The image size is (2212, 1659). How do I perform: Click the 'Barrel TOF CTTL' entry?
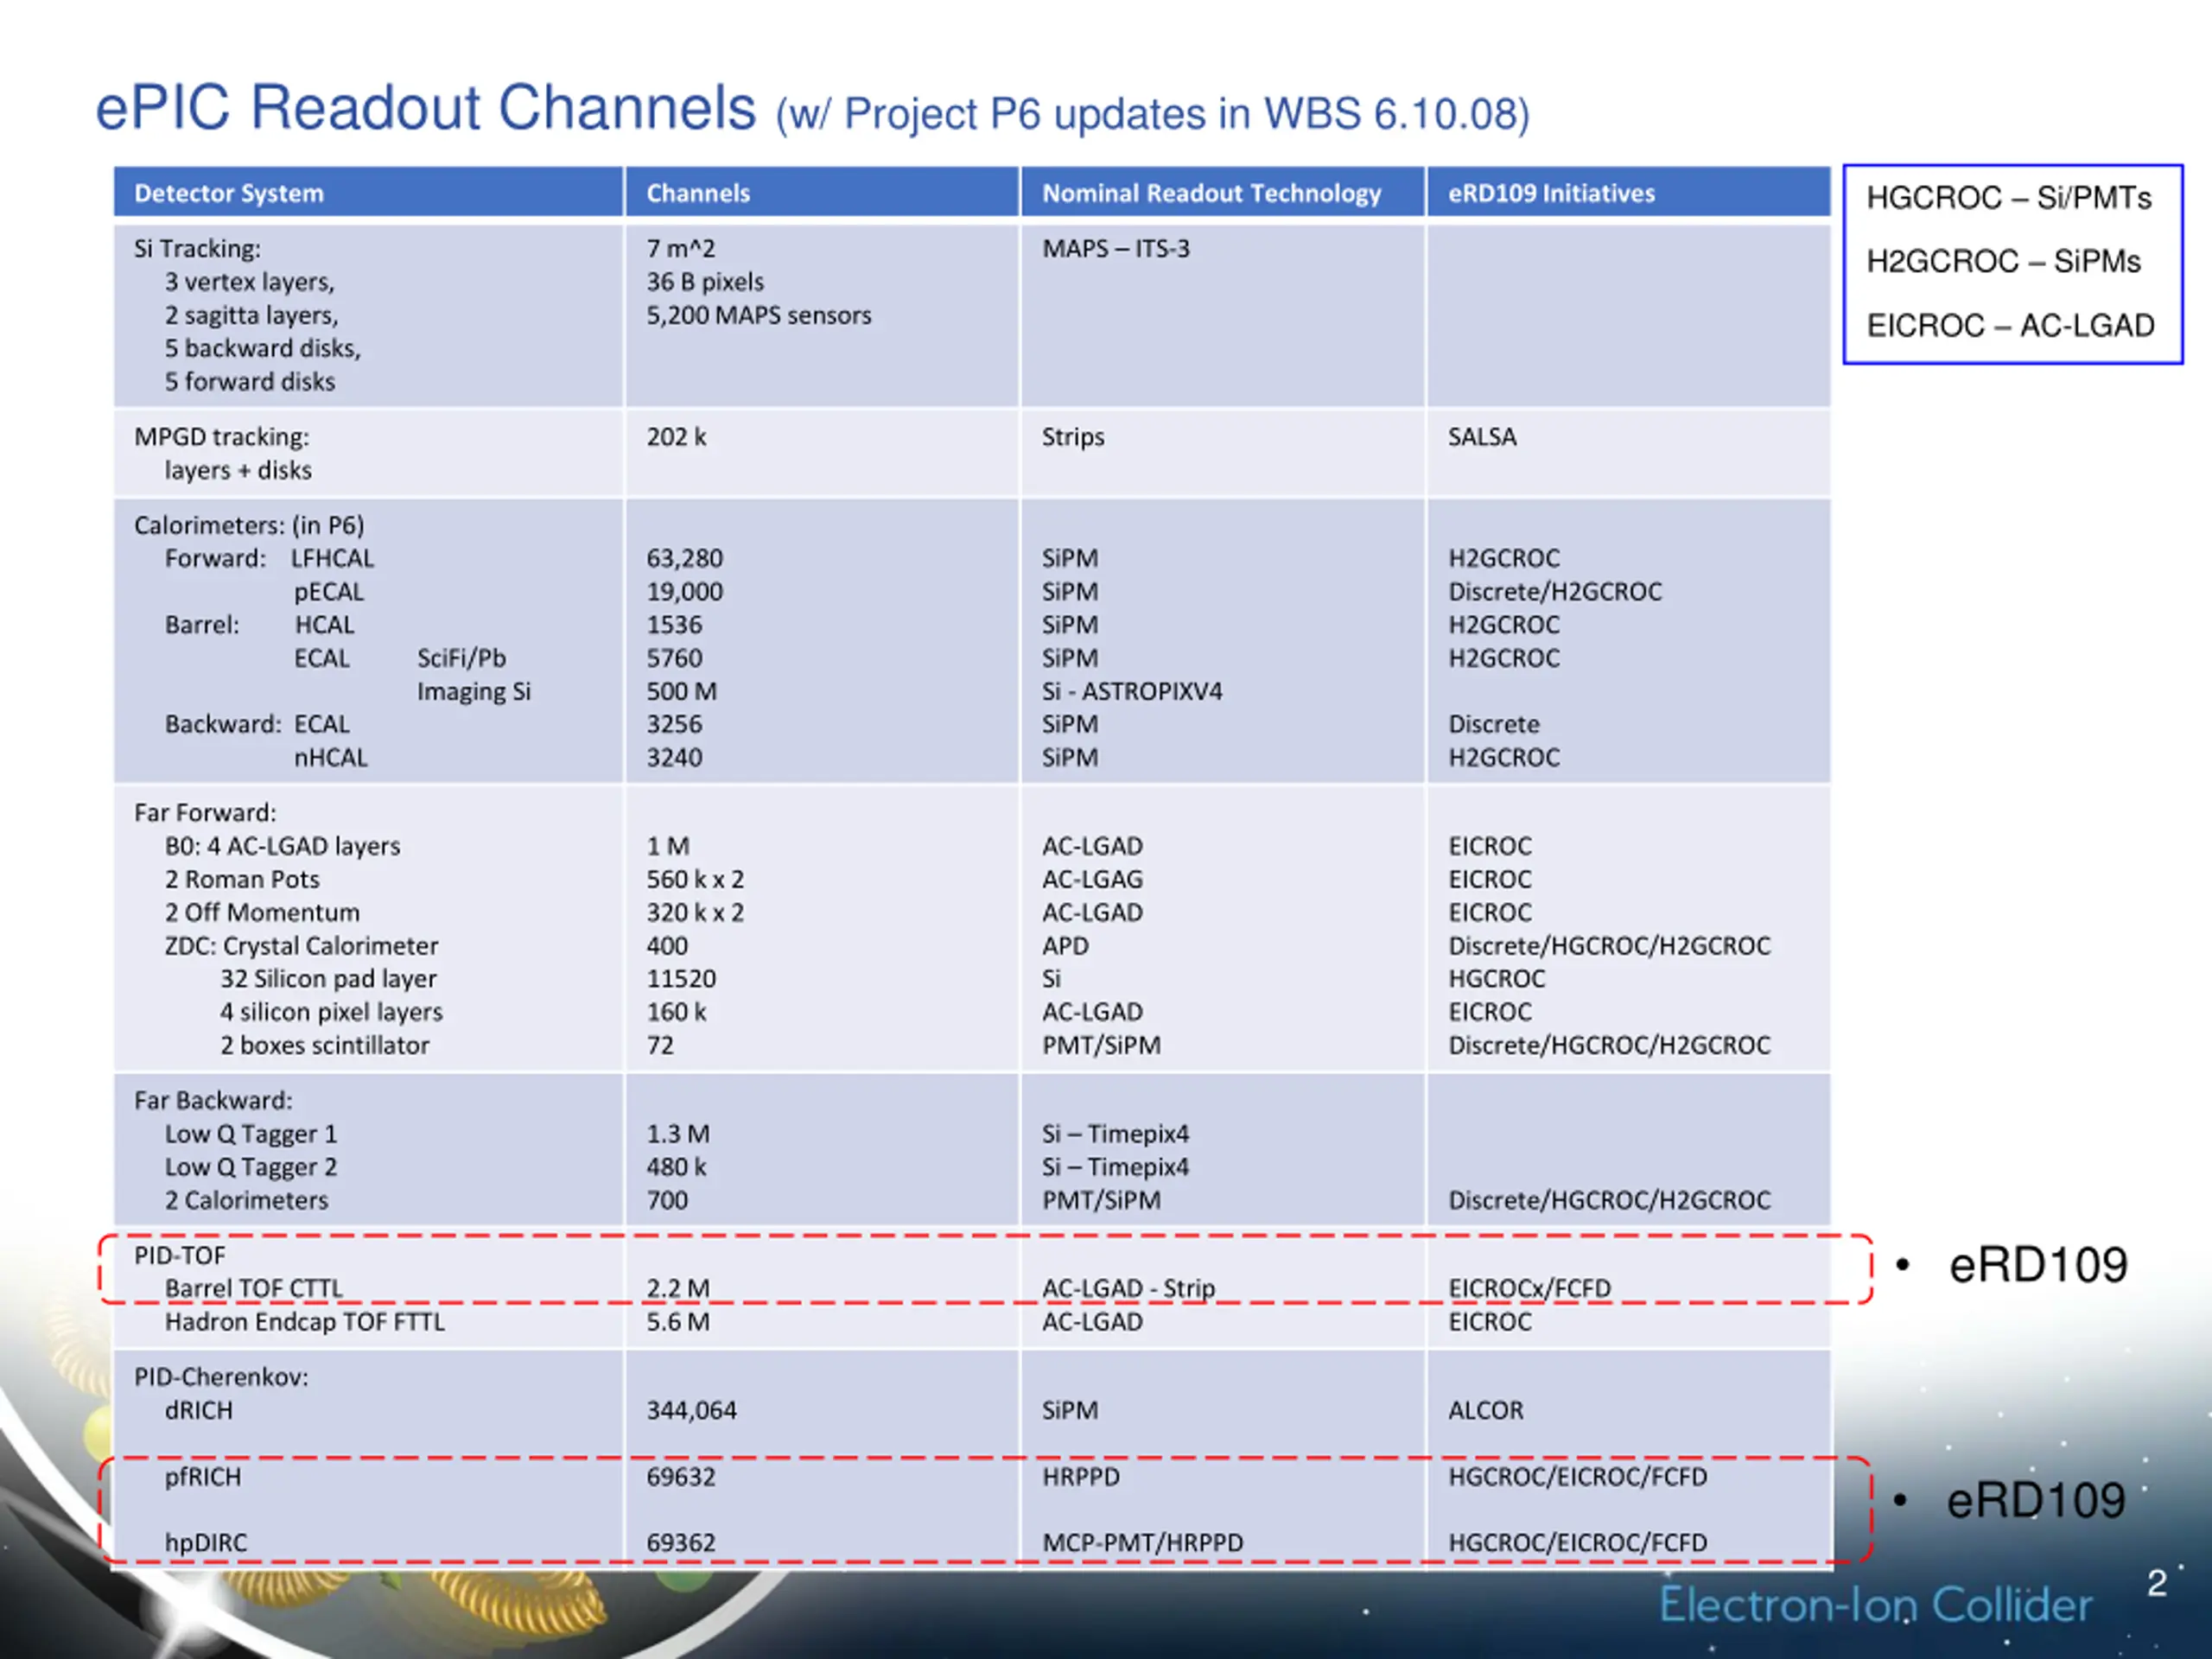254,1289
